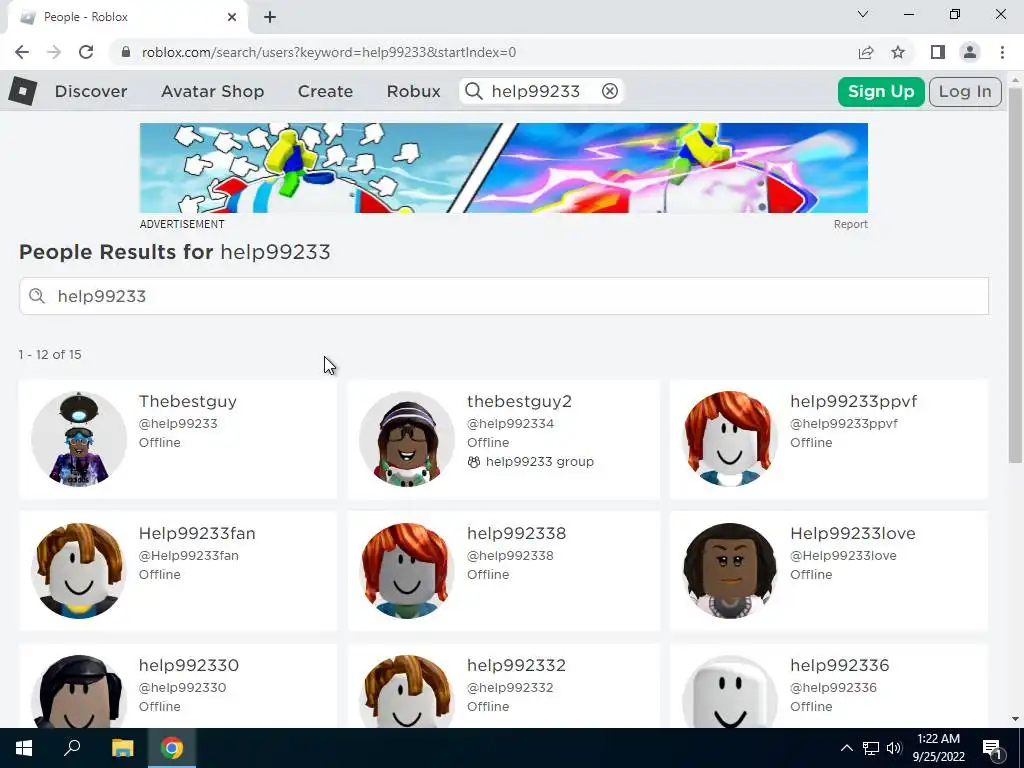
Task: Open Help99233love profile name
Action: click(x=853, y=533)
